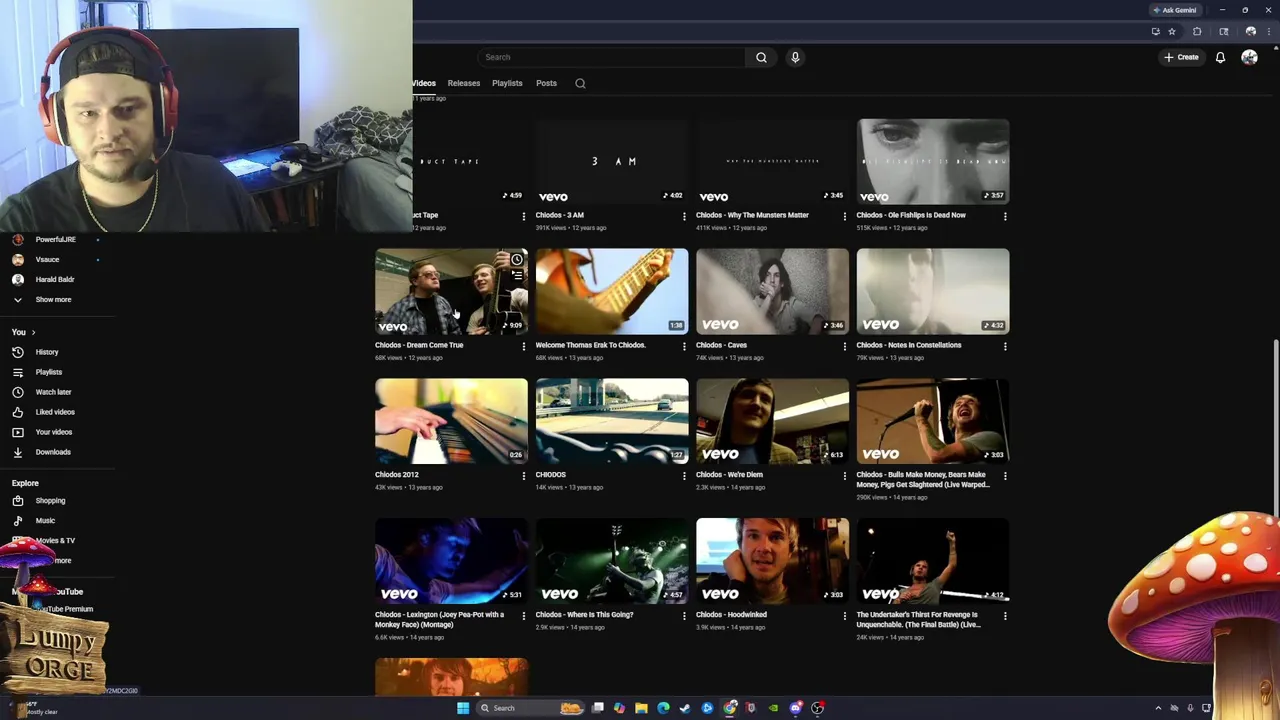Play Chiodos - Lexington video thumbnail

451,561
